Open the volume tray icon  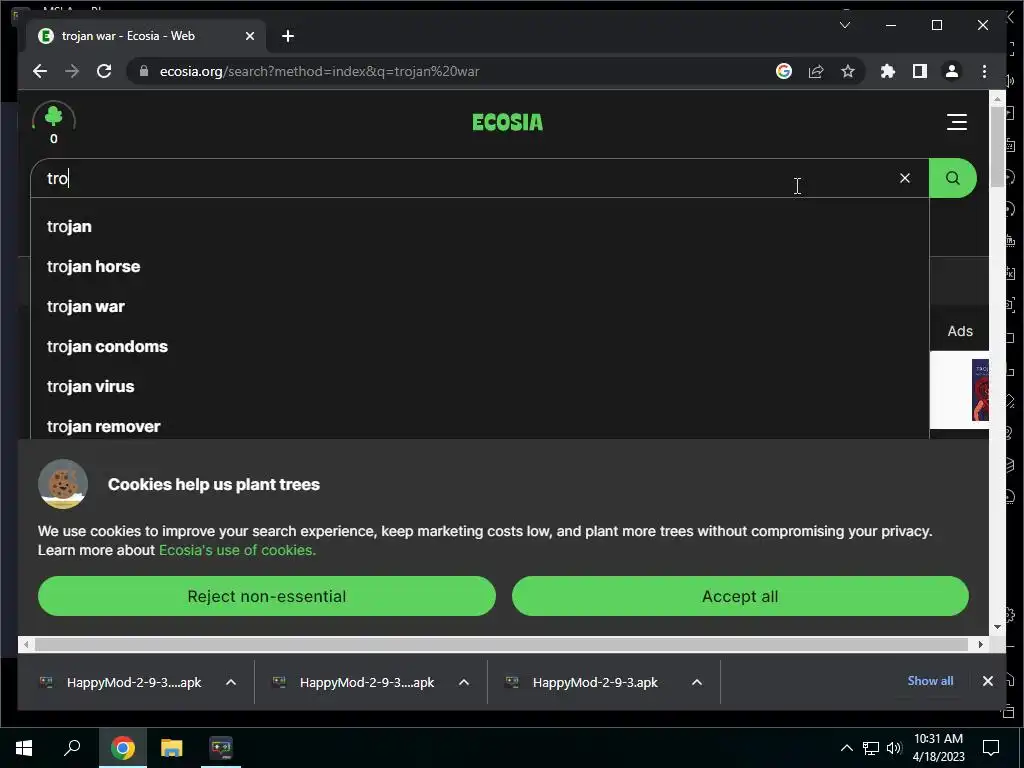coord(893,748)
